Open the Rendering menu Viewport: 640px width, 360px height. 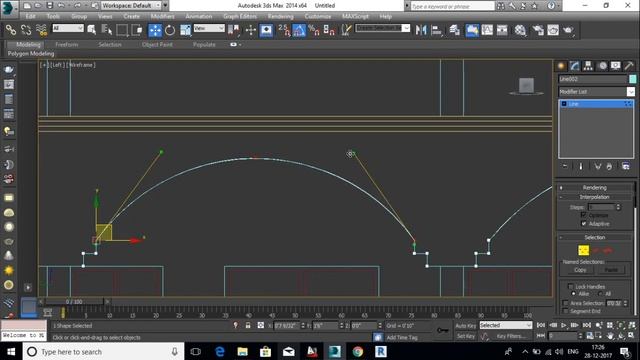pyautogui.click(x=280, y=16)
